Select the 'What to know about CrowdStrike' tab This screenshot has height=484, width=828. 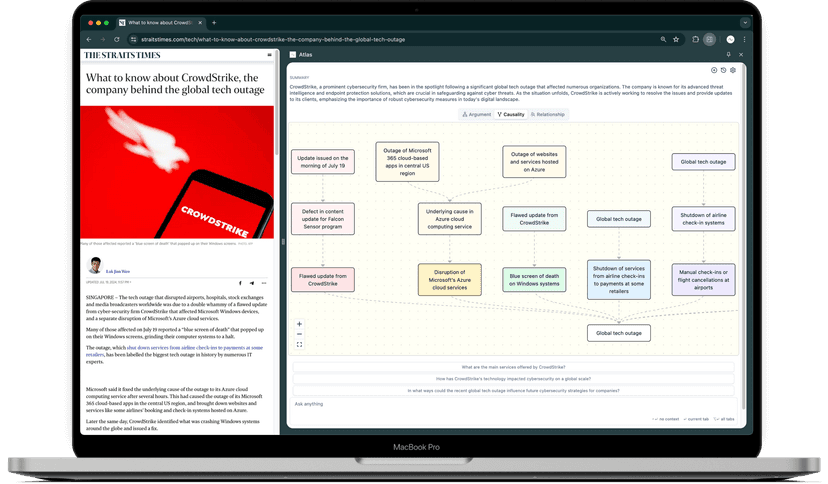click(x=161, y=23)
